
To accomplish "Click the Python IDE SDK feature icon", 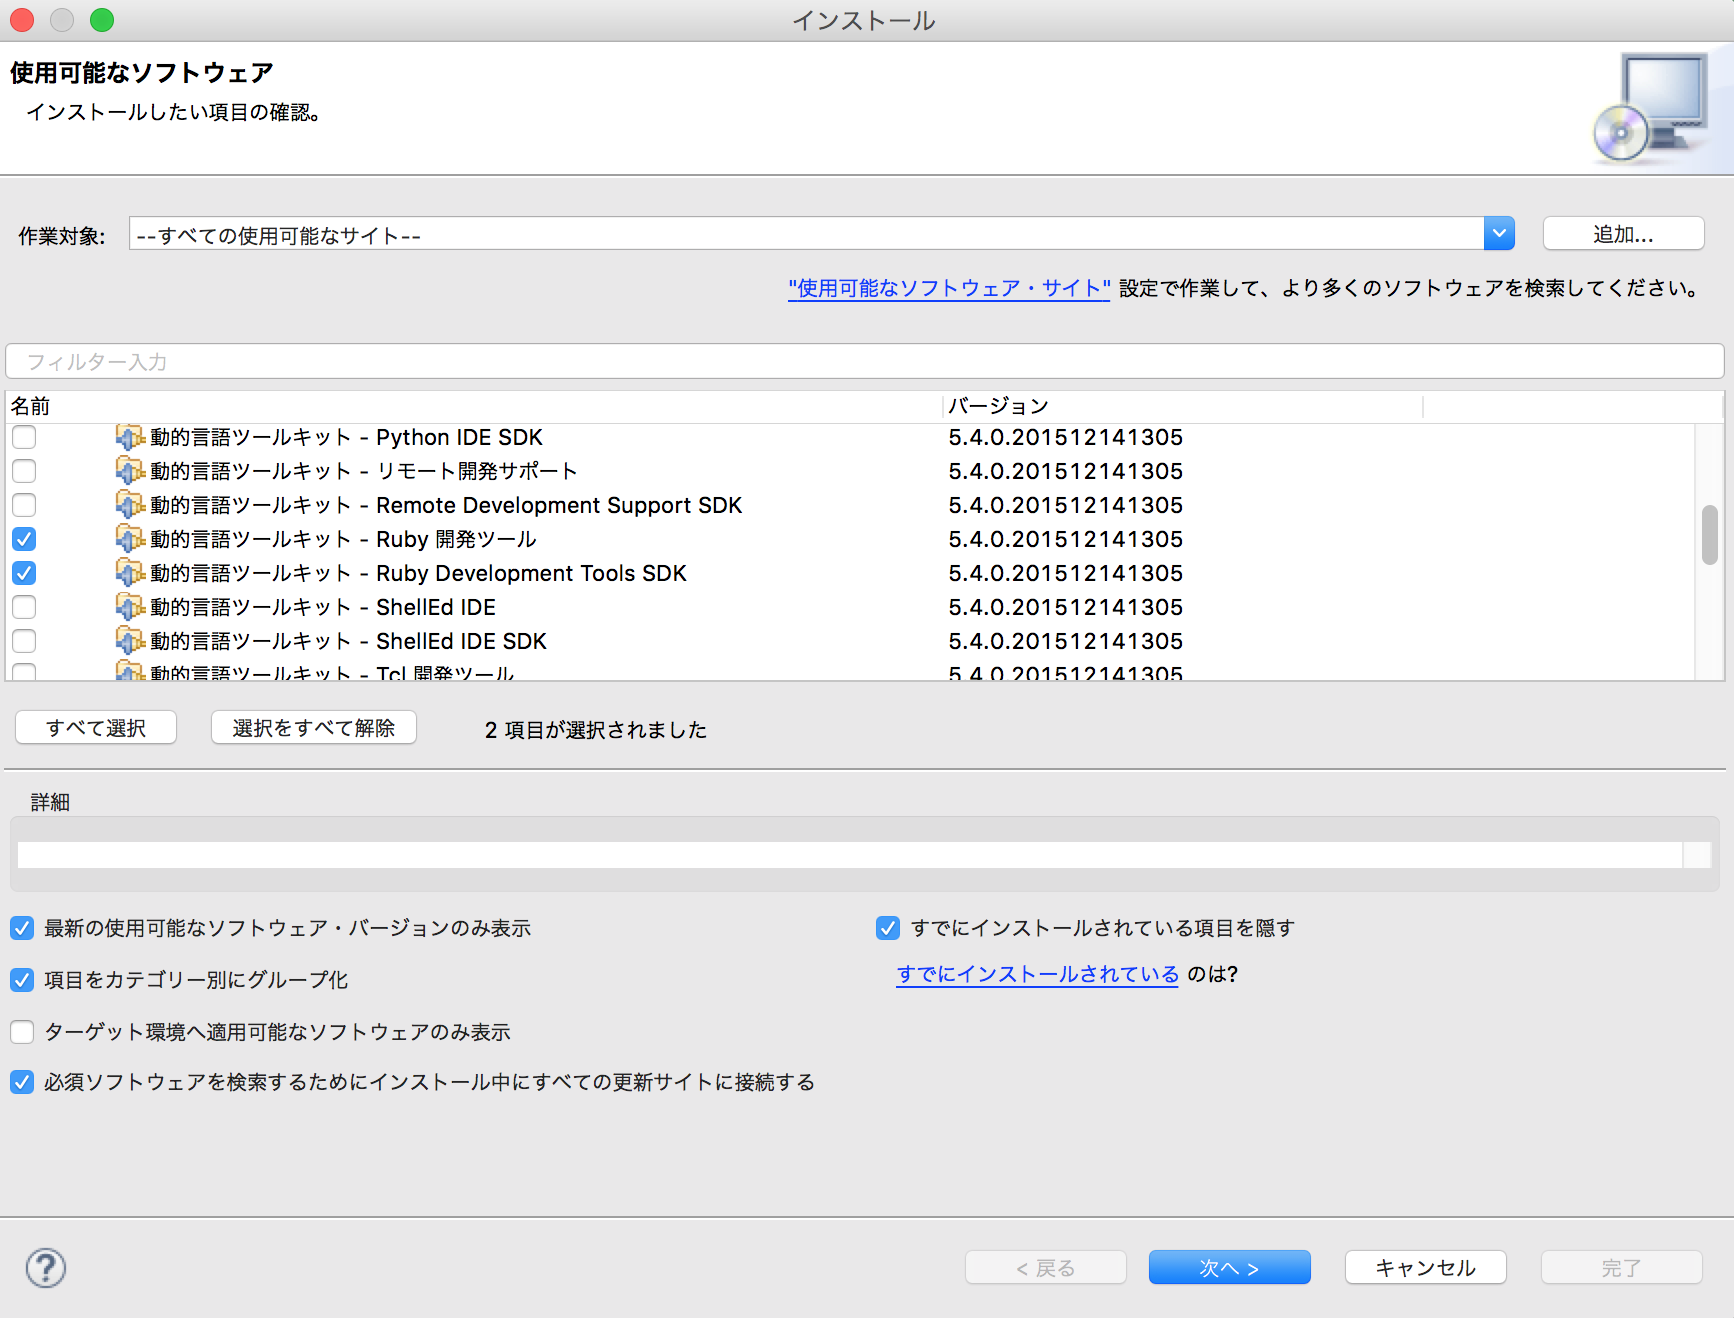I will coord(131,437).
